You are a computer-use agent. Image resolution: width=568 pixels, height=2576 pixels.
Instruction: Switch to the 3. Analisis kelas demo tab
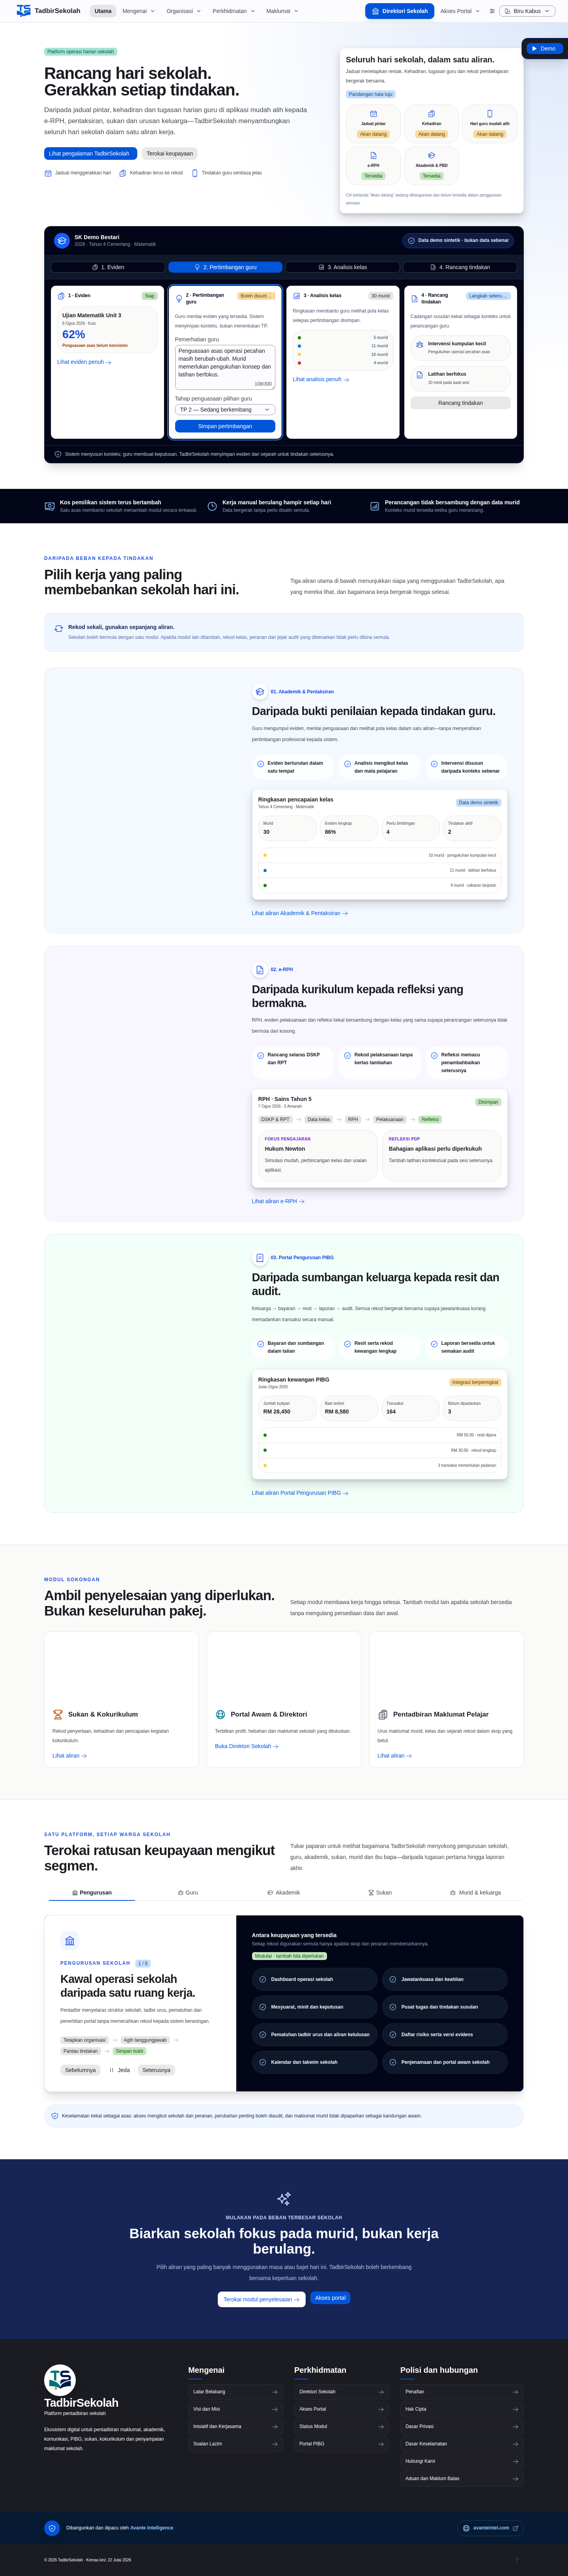tap(343, 267)
